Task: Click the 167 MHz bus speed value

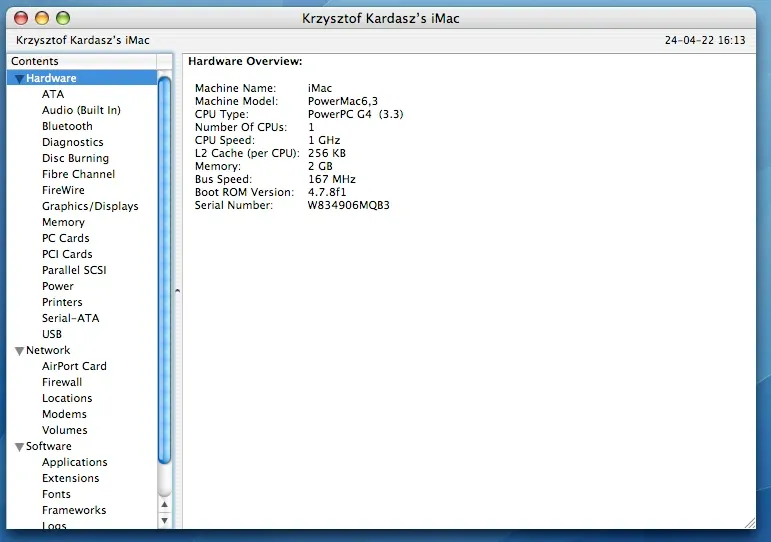Action: coord(332,179)
